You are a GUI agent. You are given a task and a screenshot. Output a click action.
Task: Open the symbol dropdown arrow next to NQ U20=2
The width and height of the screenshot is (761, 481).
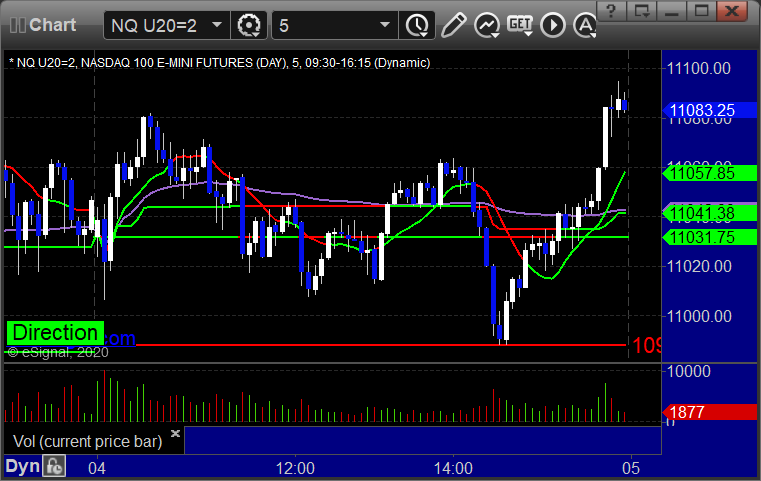point(217,25)
